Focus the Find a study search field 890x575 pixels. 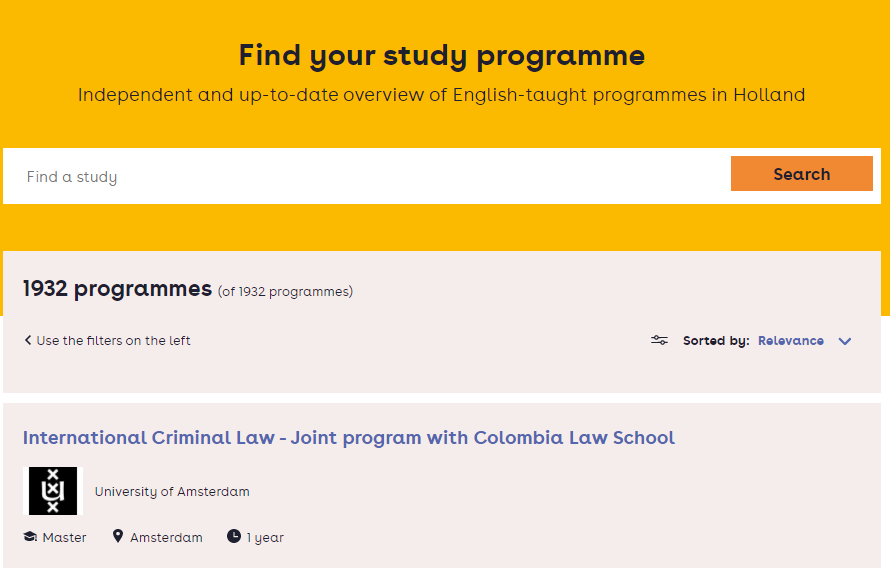click(367, 177)
